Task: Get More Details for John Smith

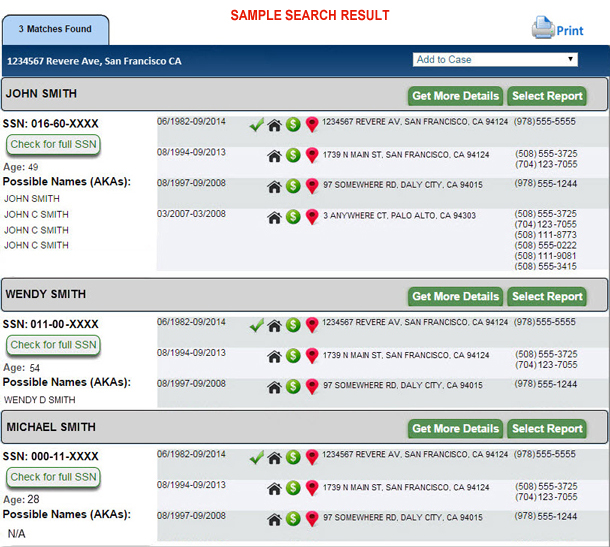Action: pos(455,96)
